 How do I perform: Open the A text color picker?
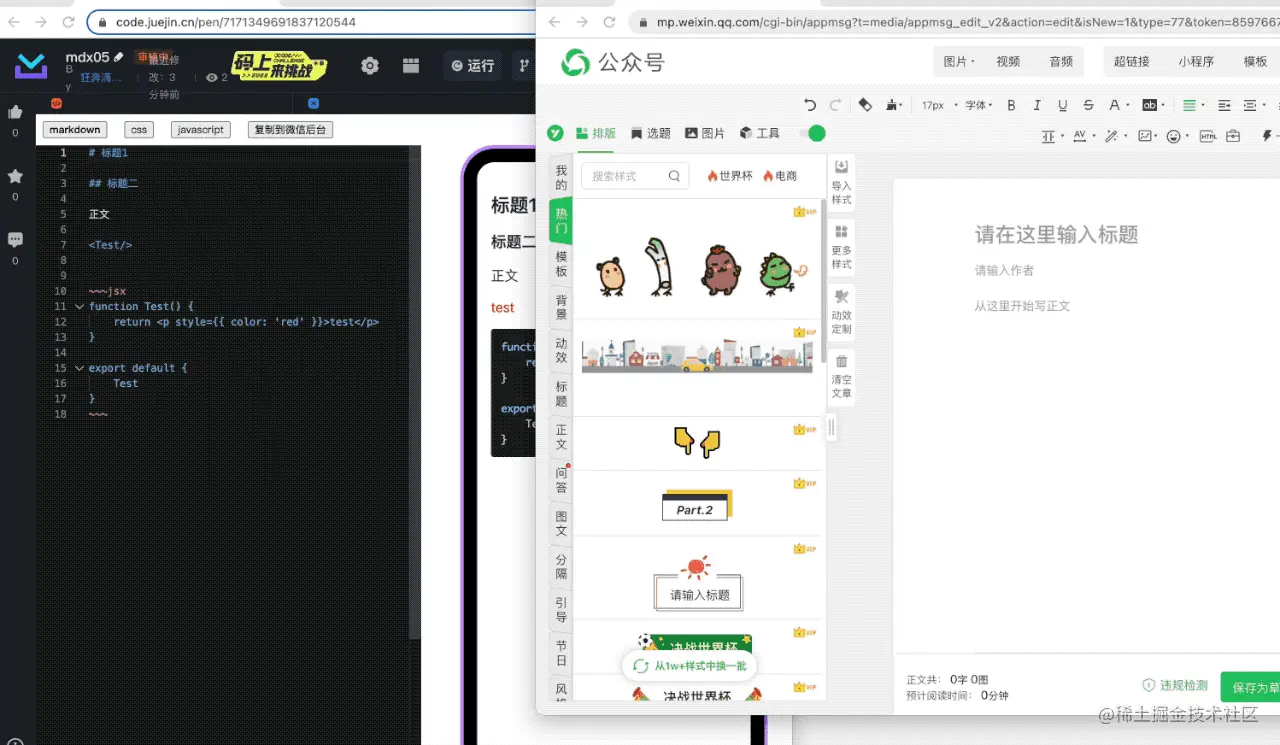tap(1113, 105)
